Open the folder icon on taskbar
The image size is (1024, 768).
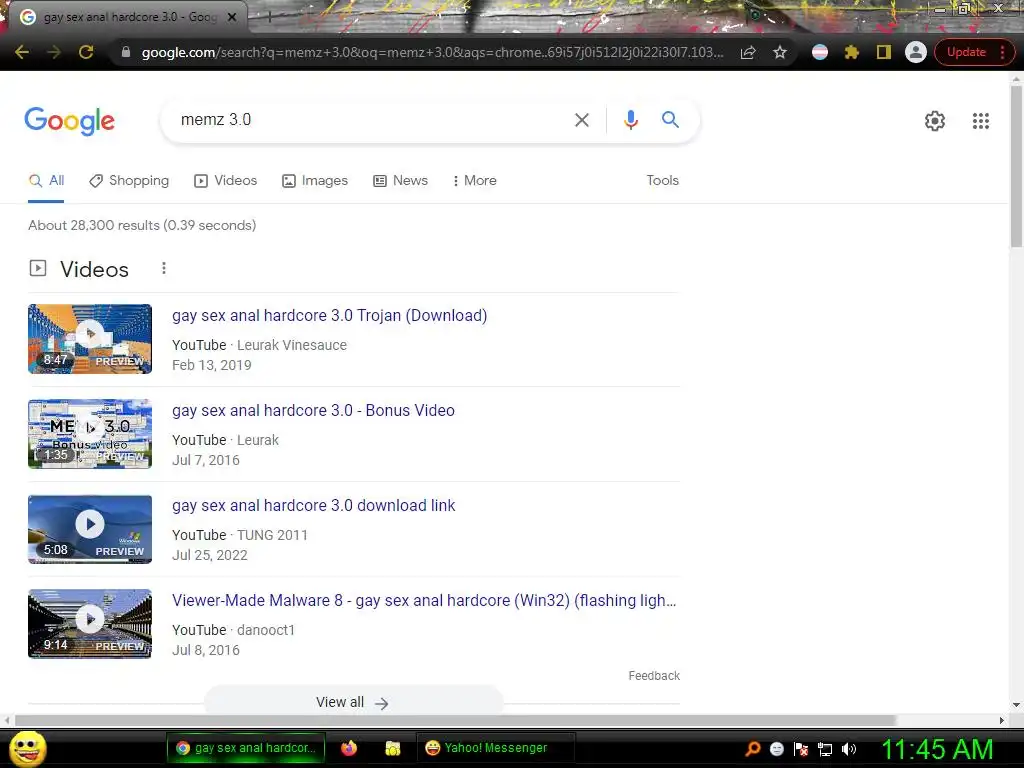392,748
